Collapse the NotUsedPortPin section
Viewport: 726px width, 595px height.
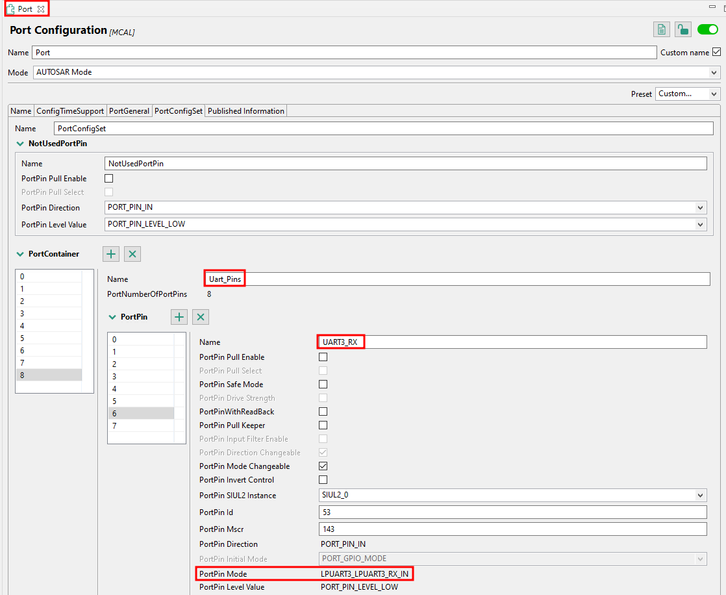tap(20, 144)
